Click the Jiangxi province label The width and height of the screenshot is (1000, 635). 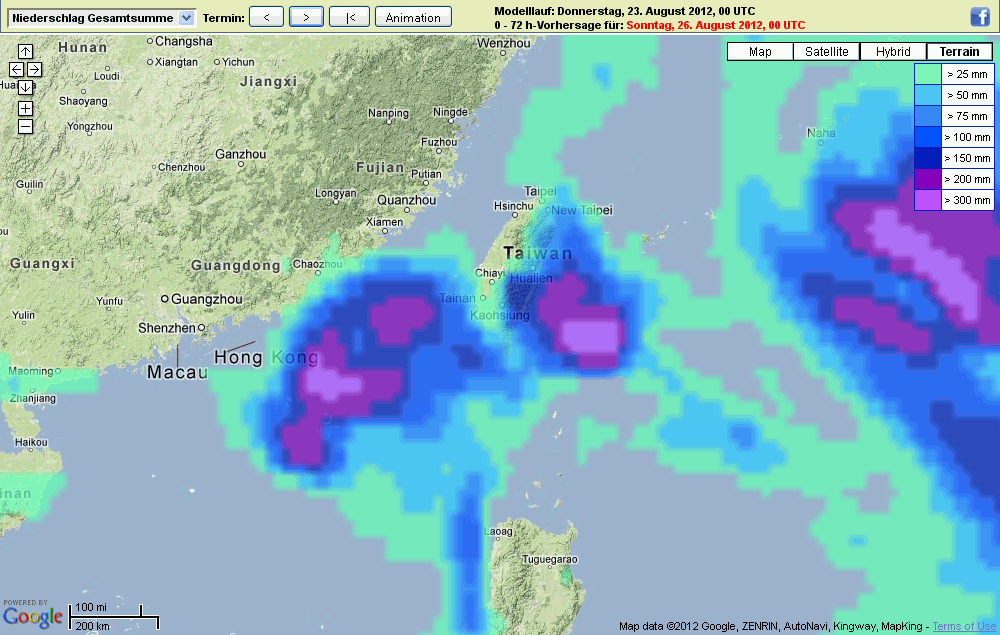[x=268, y=82]
